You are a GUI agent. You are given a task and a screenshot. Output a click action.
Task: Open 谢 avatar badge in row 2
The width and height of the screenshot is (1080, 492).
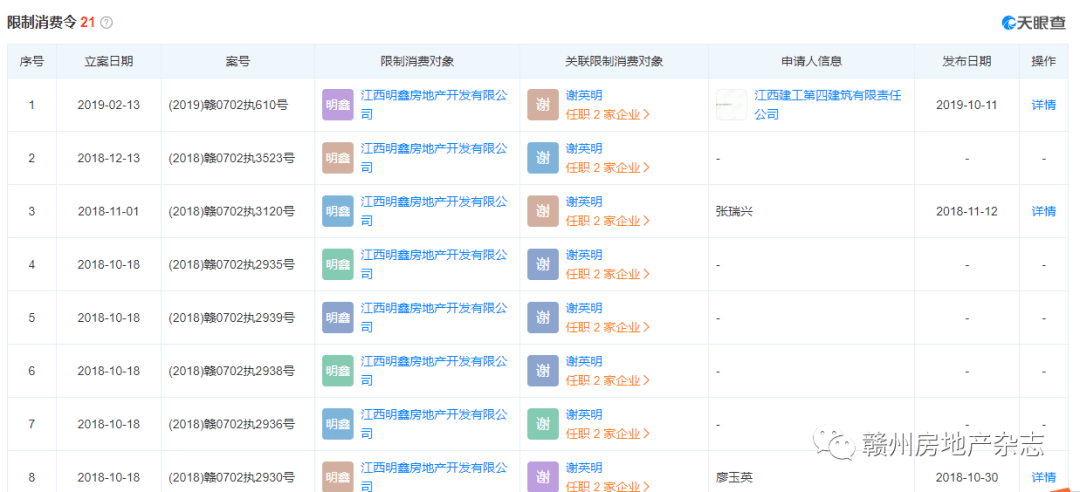pyautogui.click(x=543, y=158)
